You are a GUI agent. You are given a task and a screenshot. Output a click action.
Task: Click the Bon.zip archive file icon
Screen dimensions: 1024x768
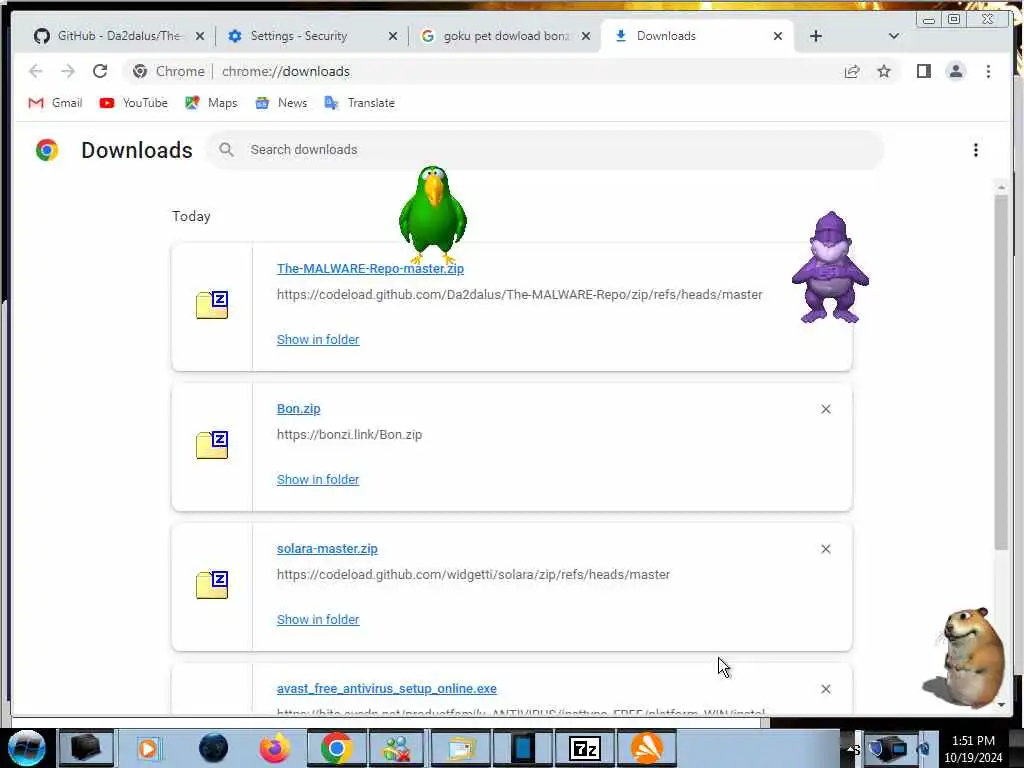point(212,445)
